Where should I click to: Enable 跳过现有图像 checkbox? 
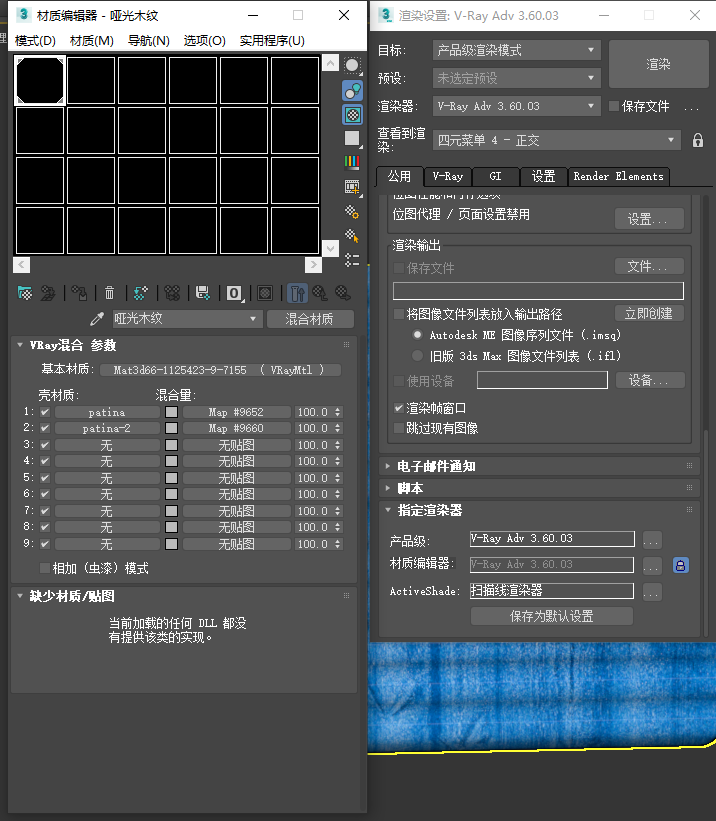(399, 428)
